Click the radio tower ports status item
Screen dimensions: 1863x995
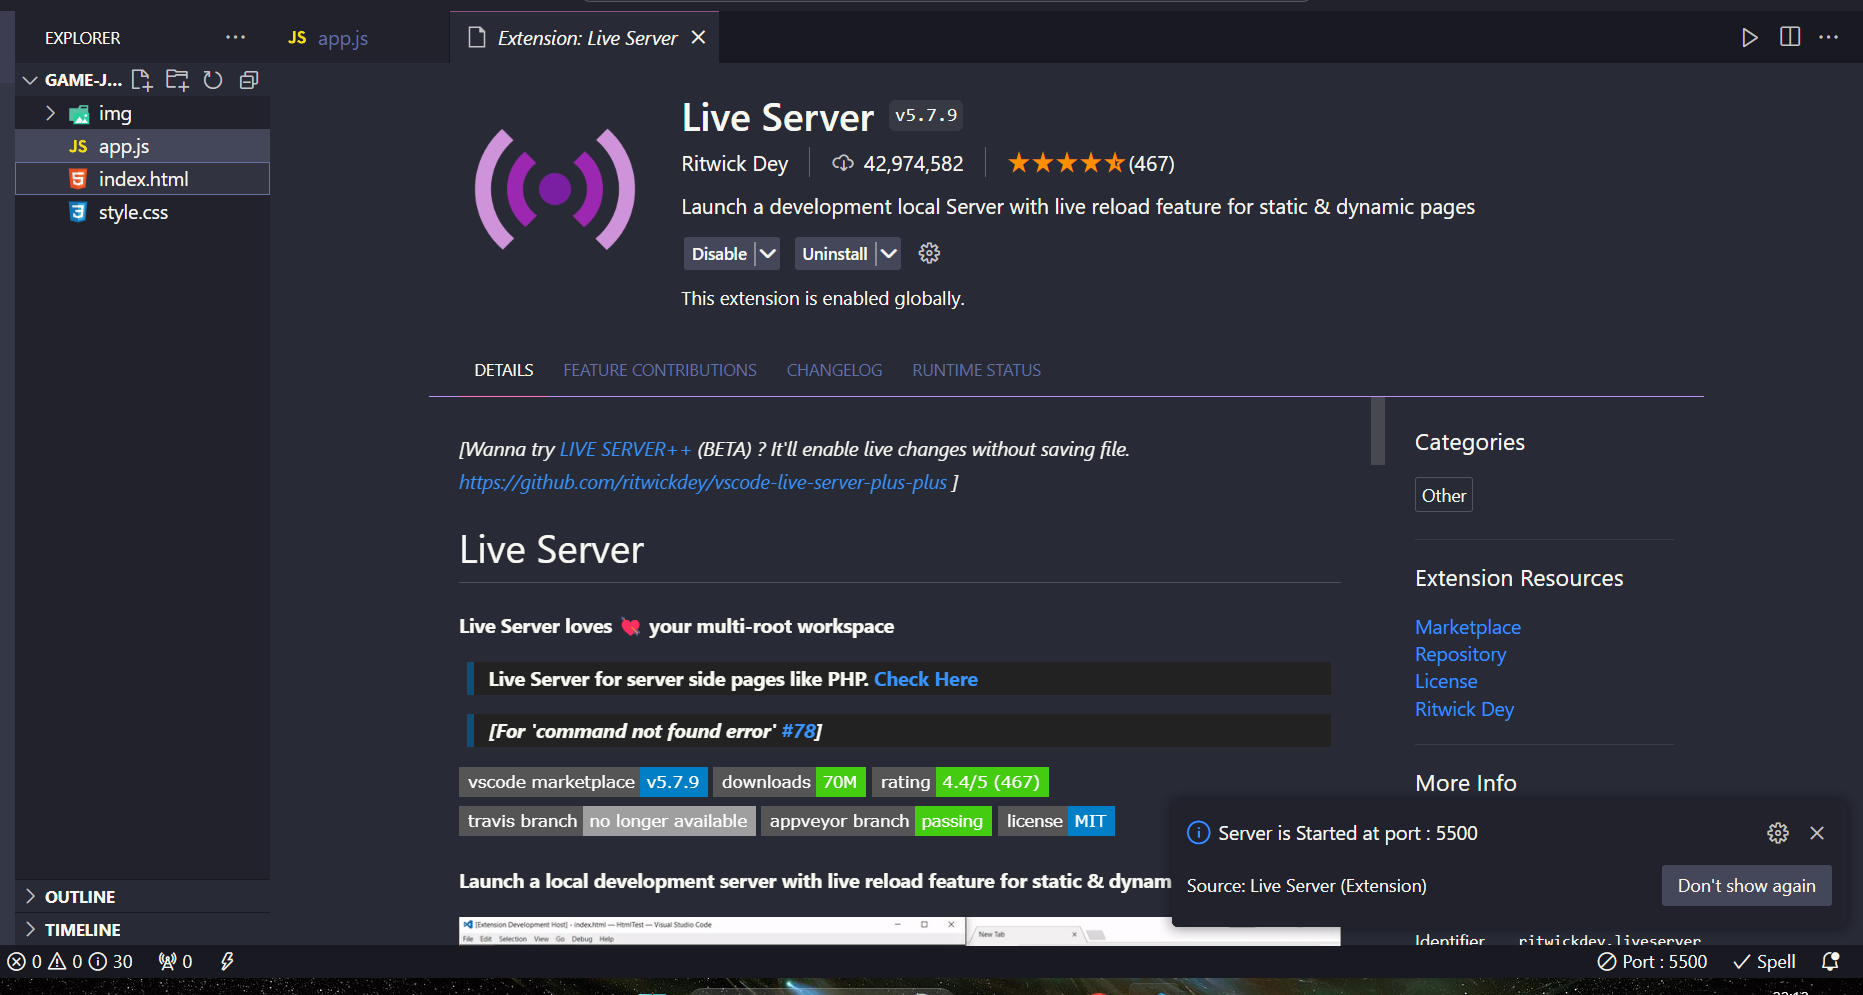[x=175, y=961]
